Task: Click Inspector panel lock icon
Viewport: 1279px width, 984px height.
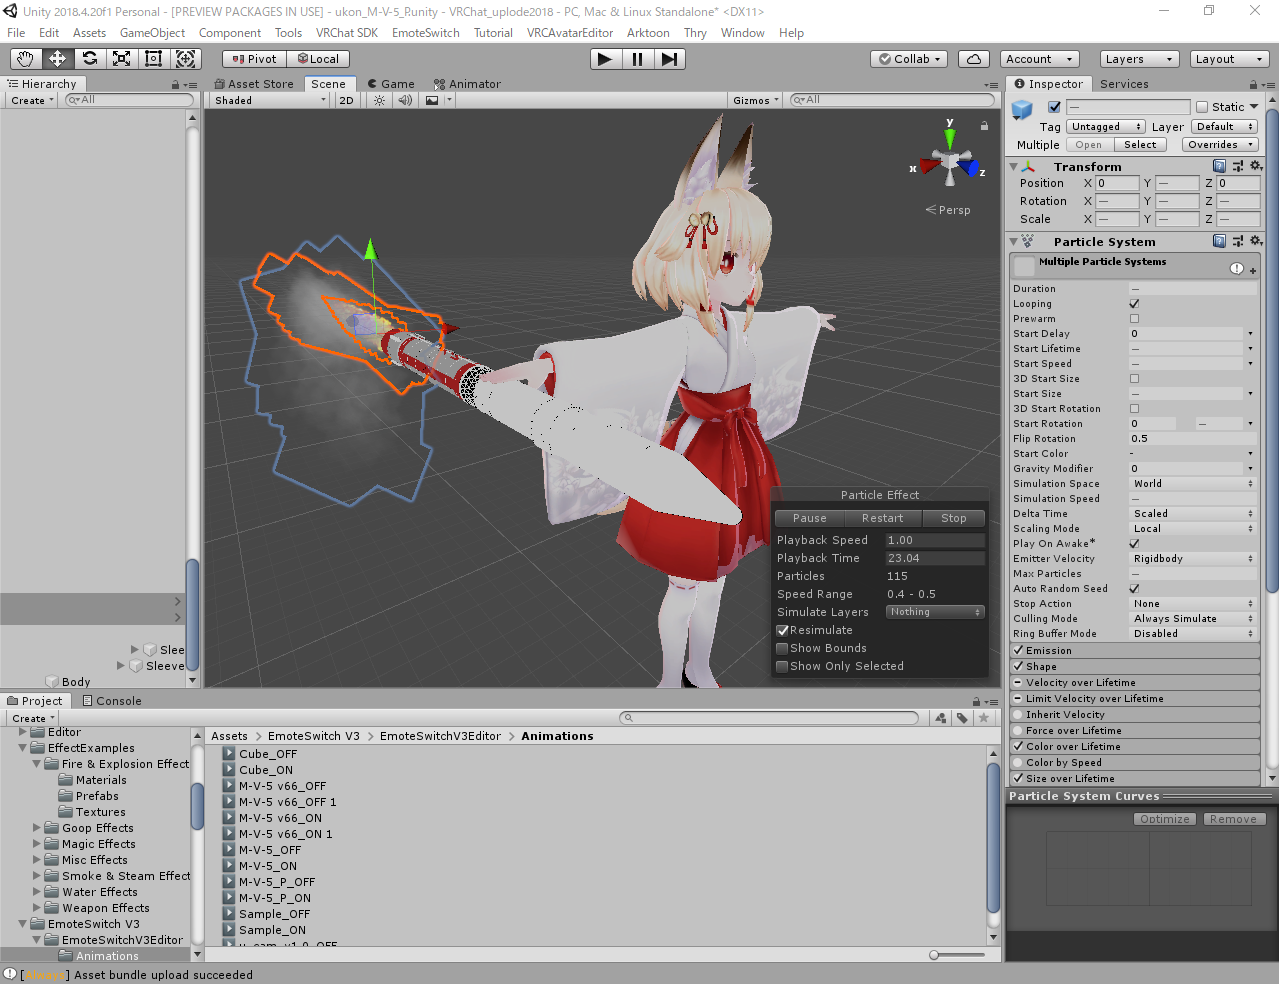Action: (x=1255, y=85)
